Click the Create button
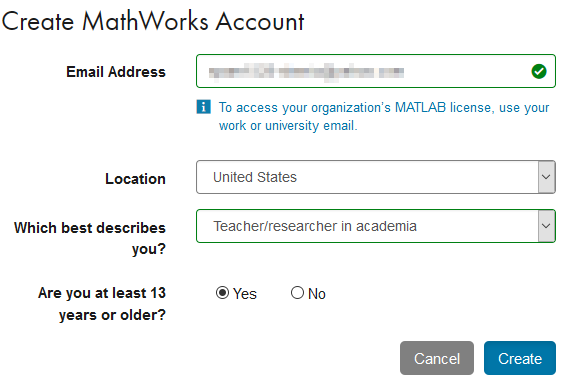The image size is (570, 380). (519, 358)
